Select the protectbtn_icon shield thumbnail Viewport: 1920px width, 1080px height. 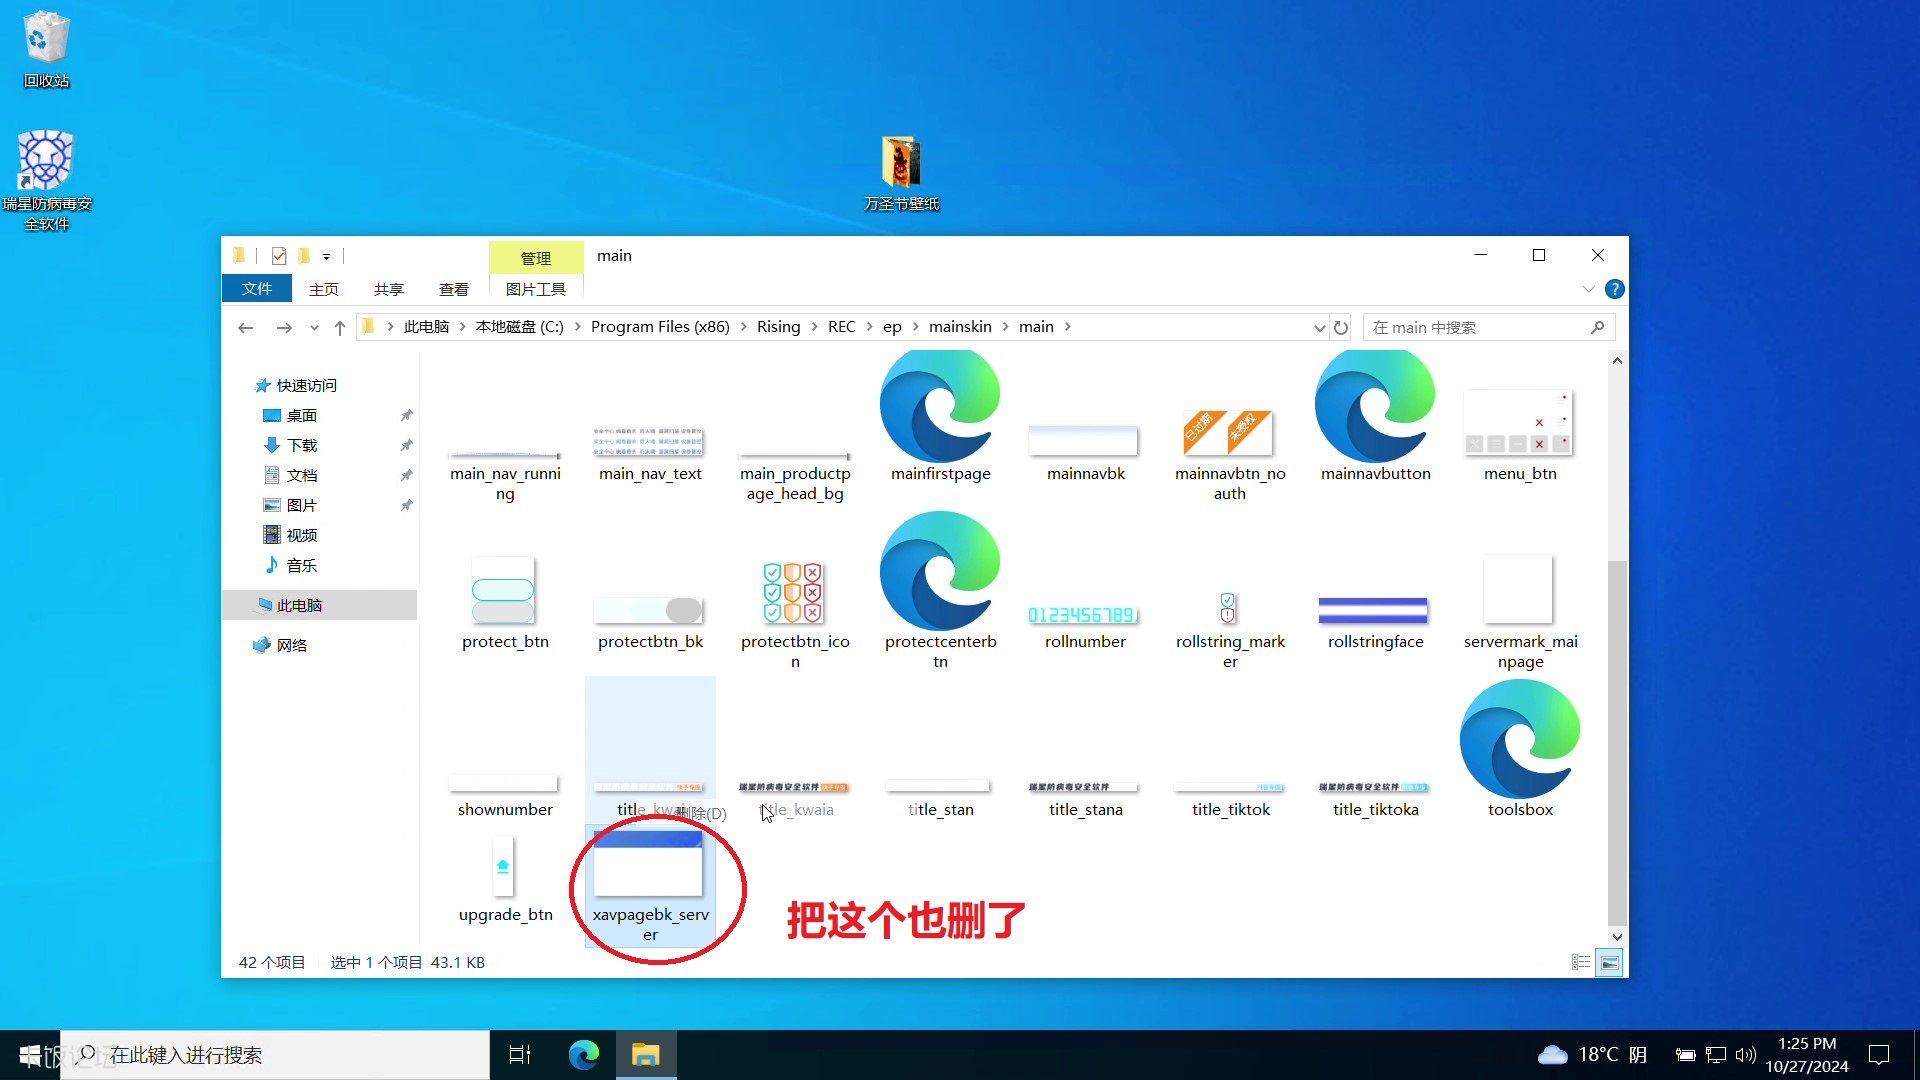pyautogui.click(x=793, y=592)
